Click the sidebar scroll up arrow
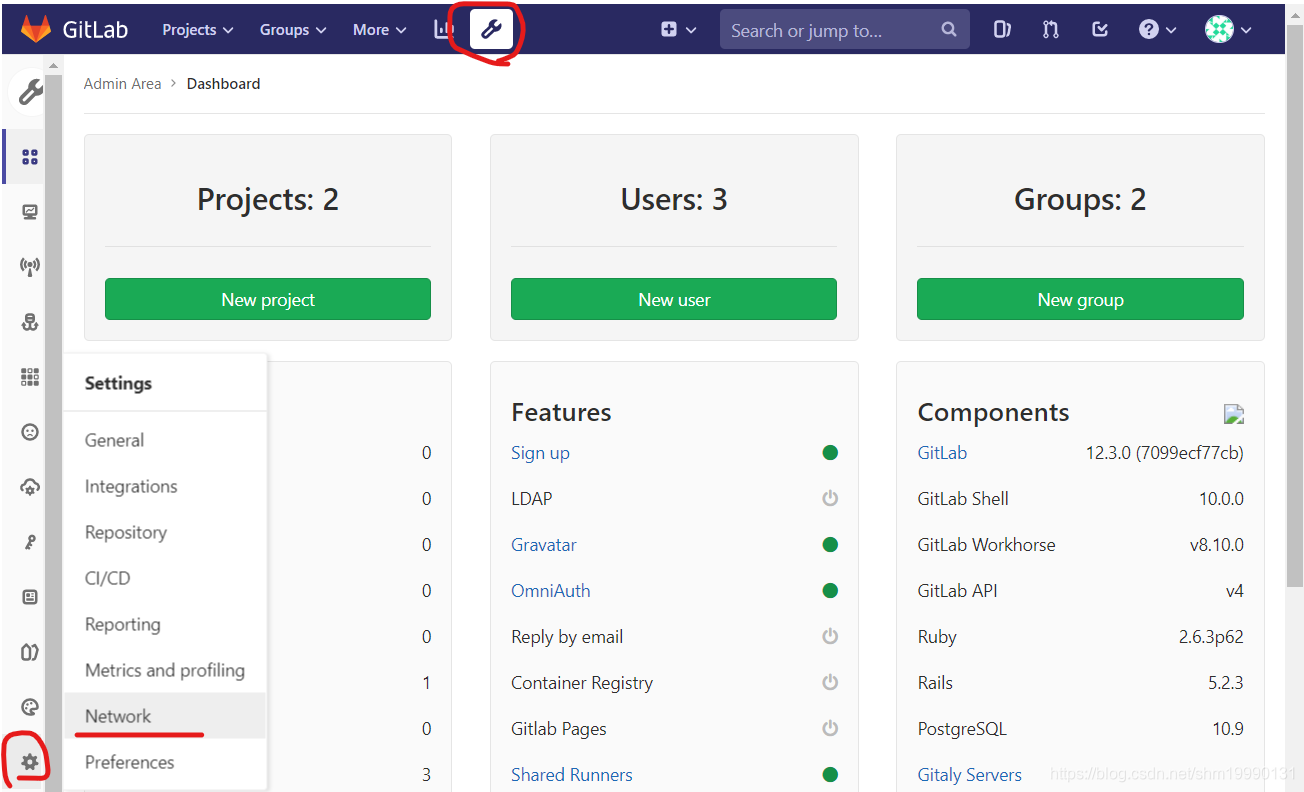The height and width of the screenshot is (792, 1304). pos(53,66)
